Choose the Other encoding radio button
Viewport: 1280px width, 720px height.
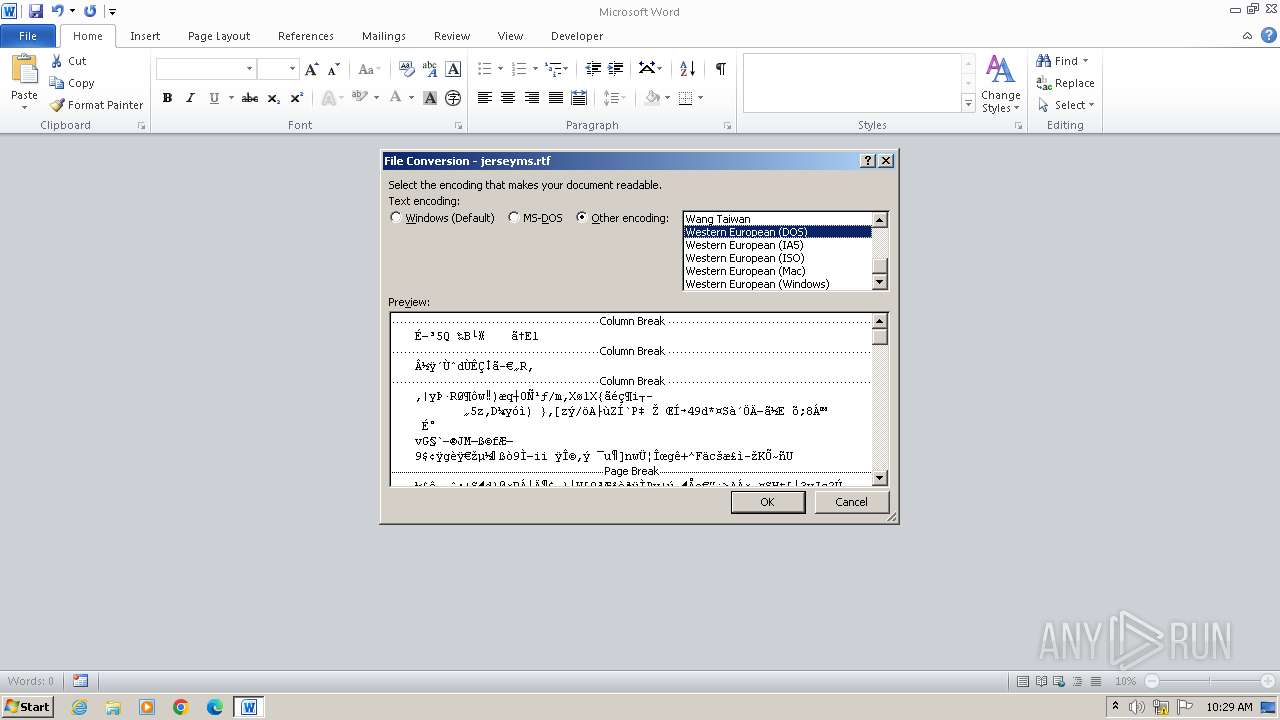[582, 218]
